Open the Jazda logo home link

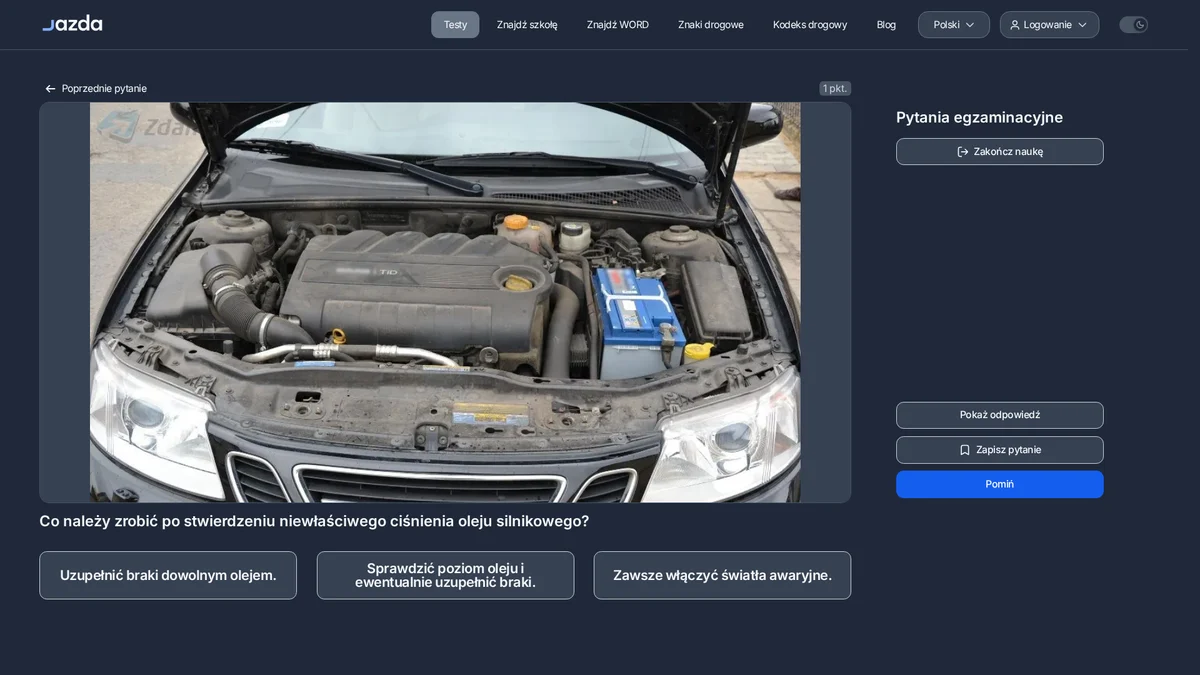coord(72,23)
